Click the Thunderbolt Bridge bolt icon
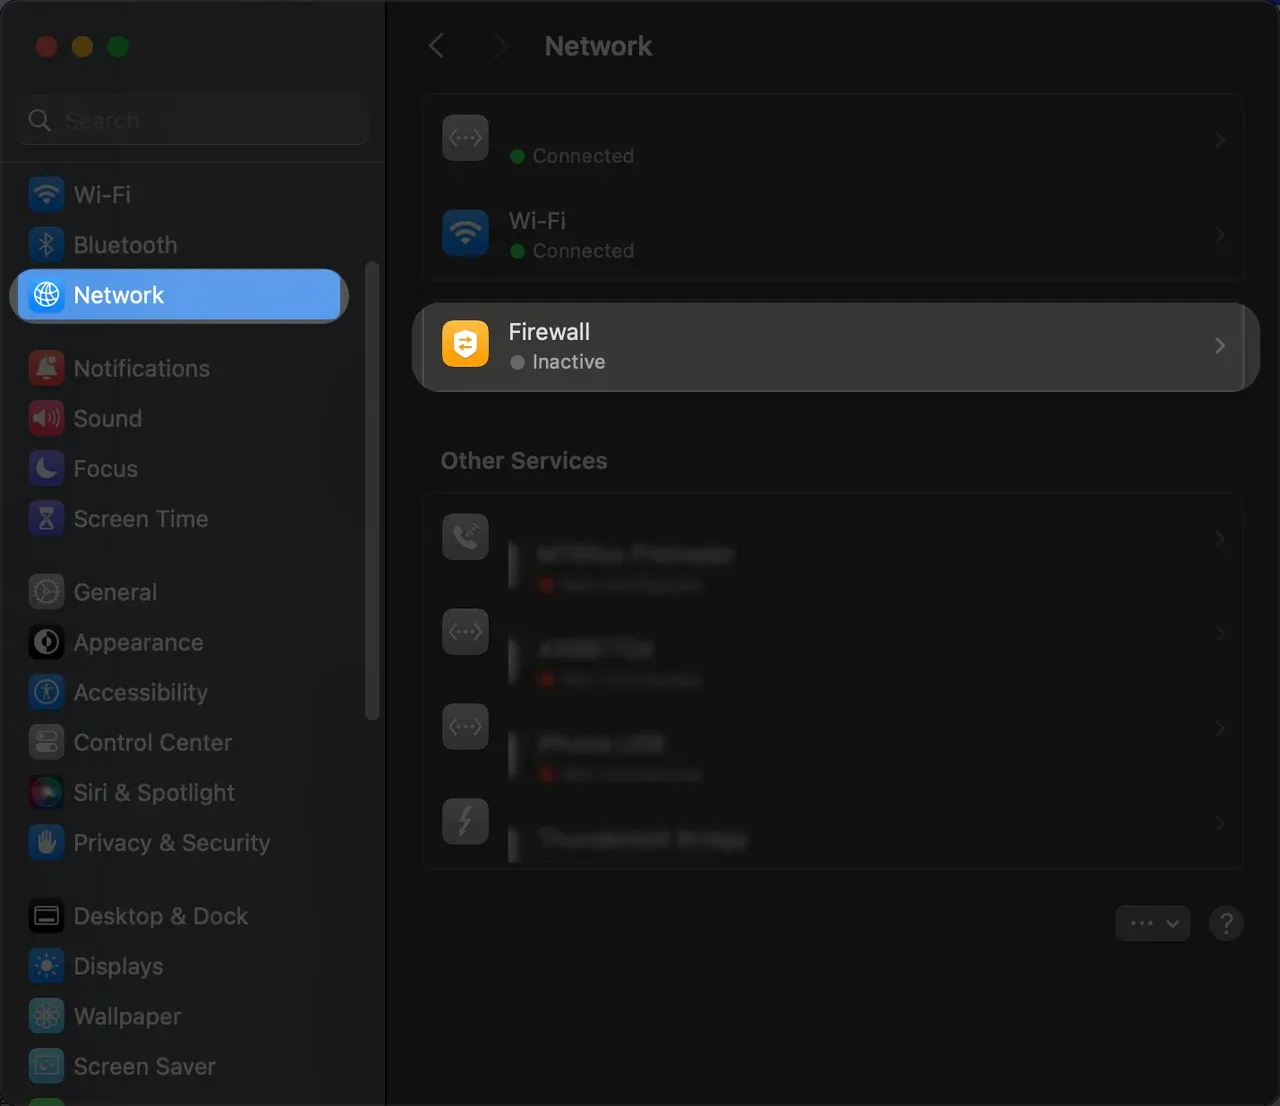 tap(465, 822)
